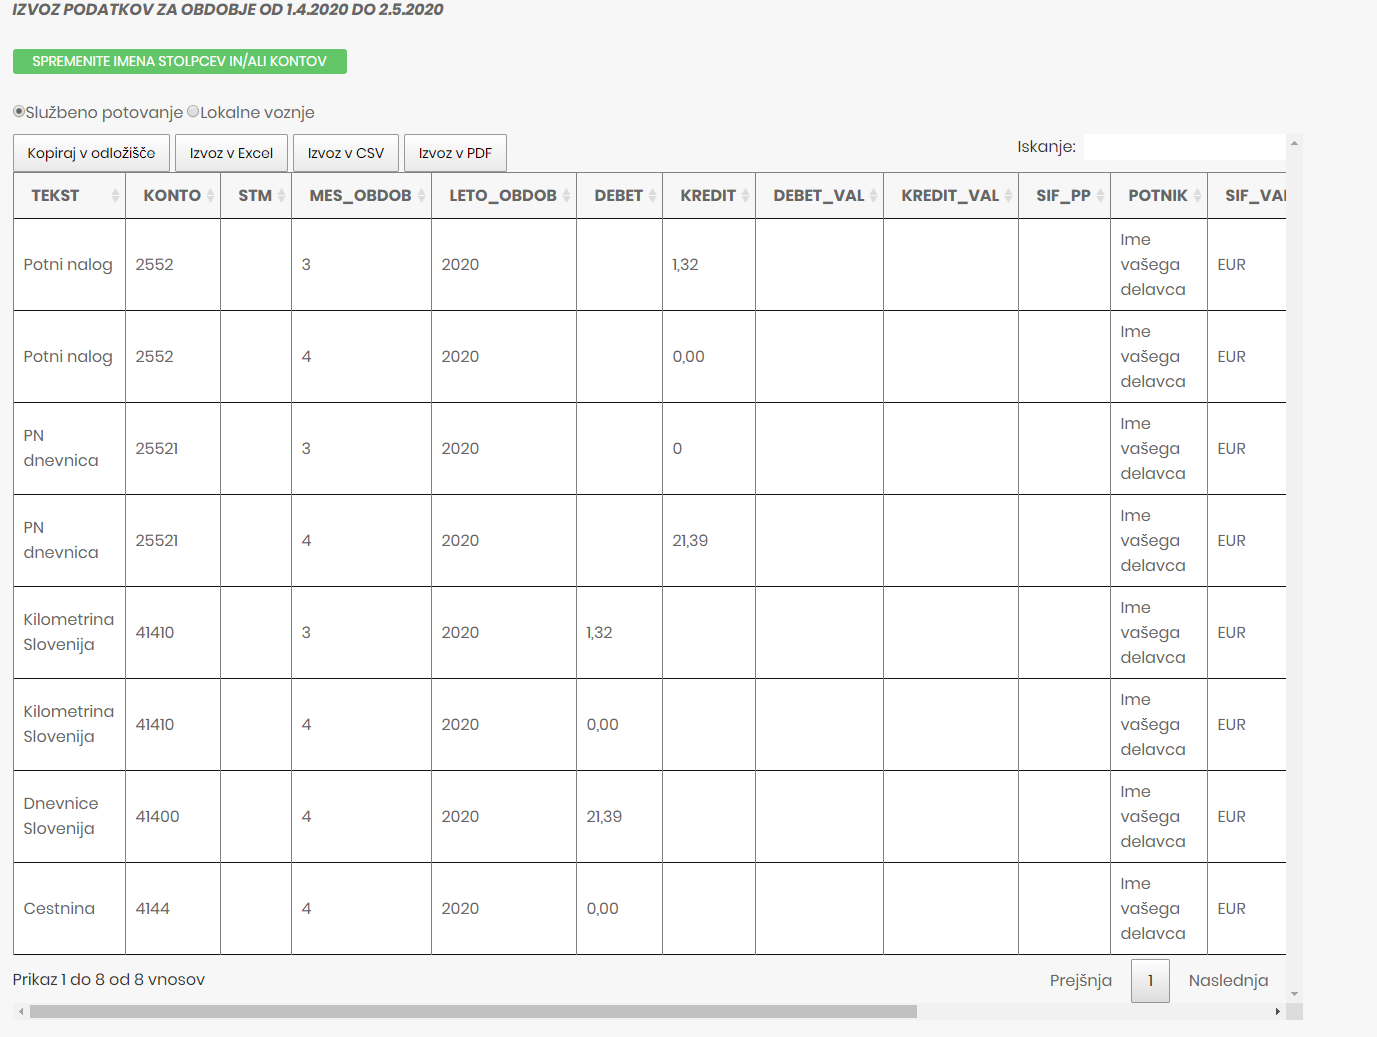The image size is (1377, 1037).
Task: Click the Naslednja pagination link
Action: (1228, 980)
